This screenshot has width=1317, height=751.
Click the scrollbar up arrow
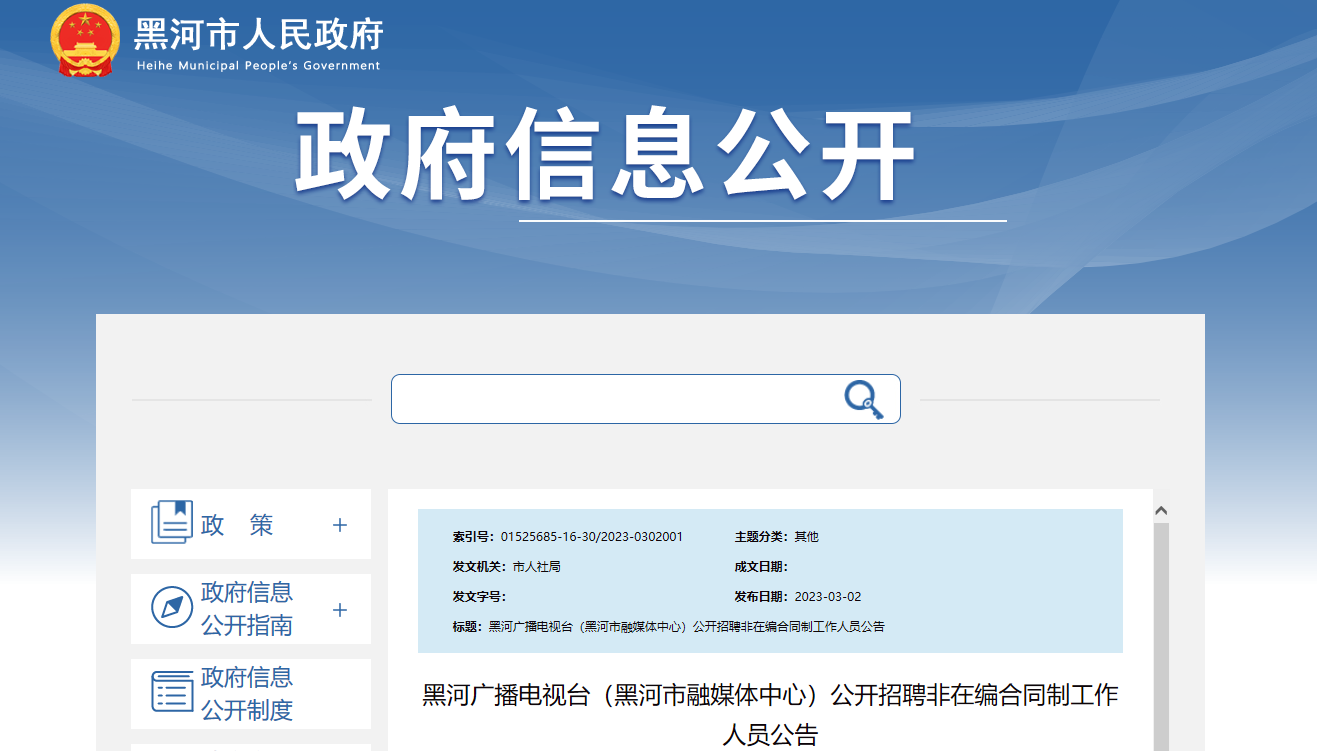tap(1161, 511)
